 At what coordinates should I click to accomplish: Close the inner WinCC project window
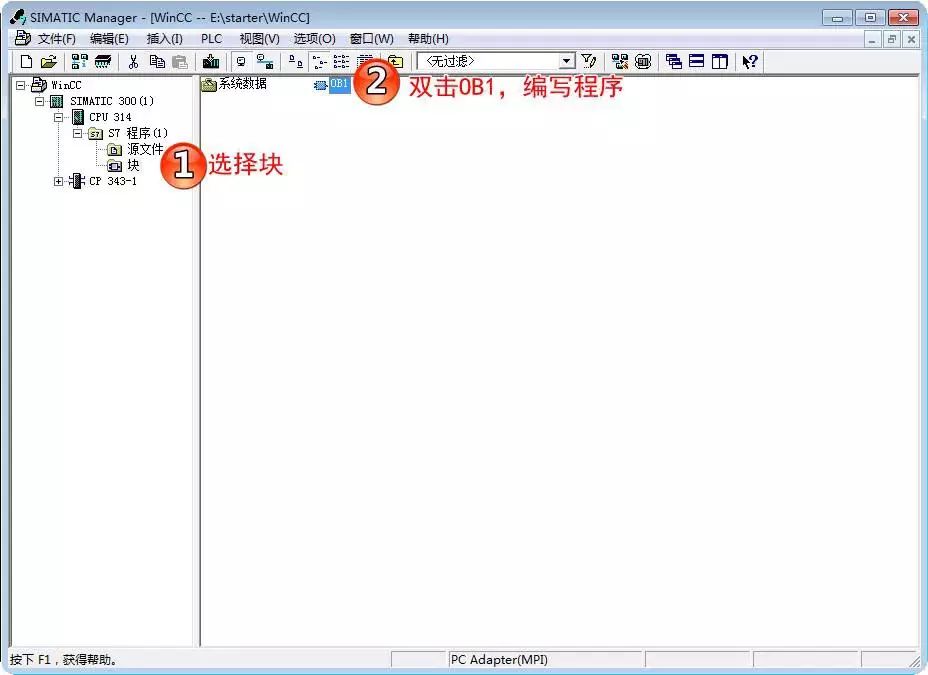tap(911, 40)
